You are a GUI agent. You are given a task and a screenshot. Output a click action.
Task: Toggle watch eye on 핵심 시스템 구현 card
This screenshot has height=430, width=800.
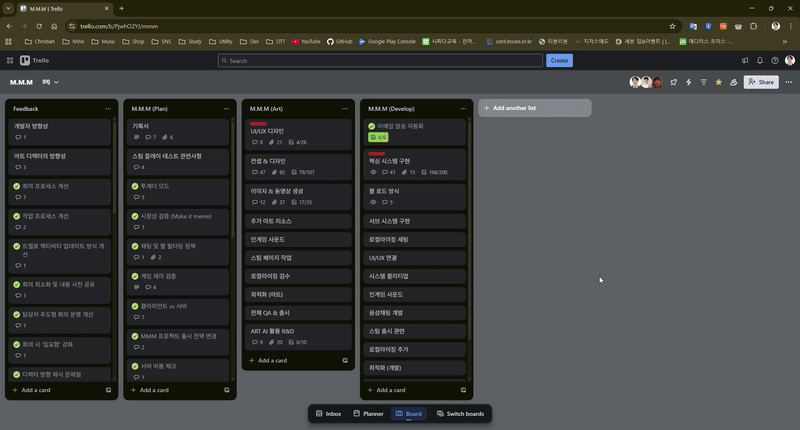(373, 172)
